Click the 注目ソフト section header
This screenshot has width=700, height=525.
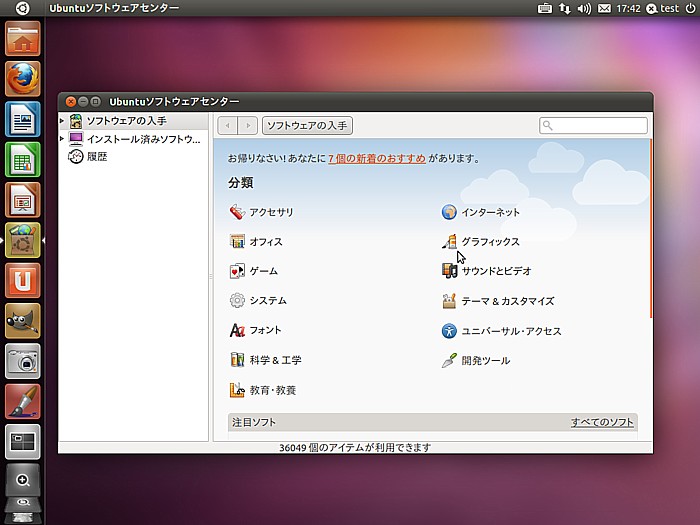(x=433, y=422)
